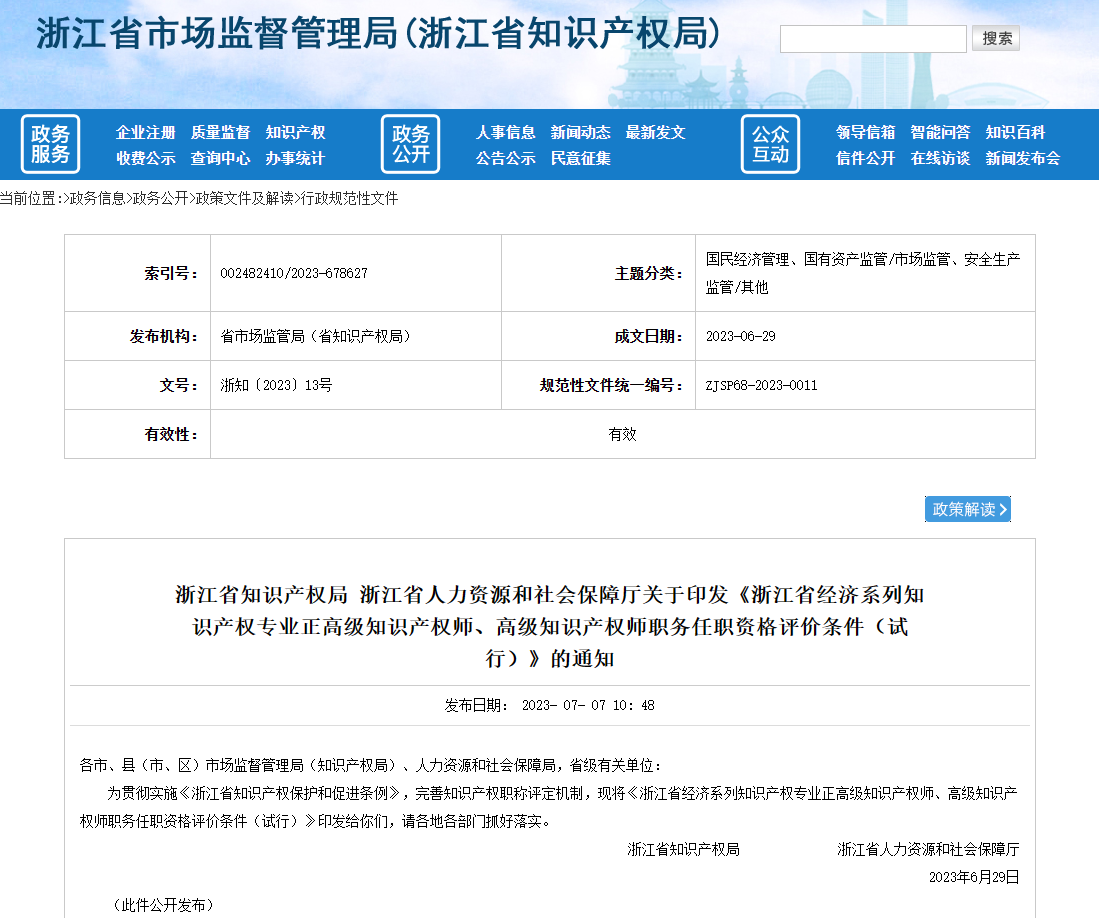Open the 公众互动 section badge
The image size is (1099, 918).
(x=770, y=143)
